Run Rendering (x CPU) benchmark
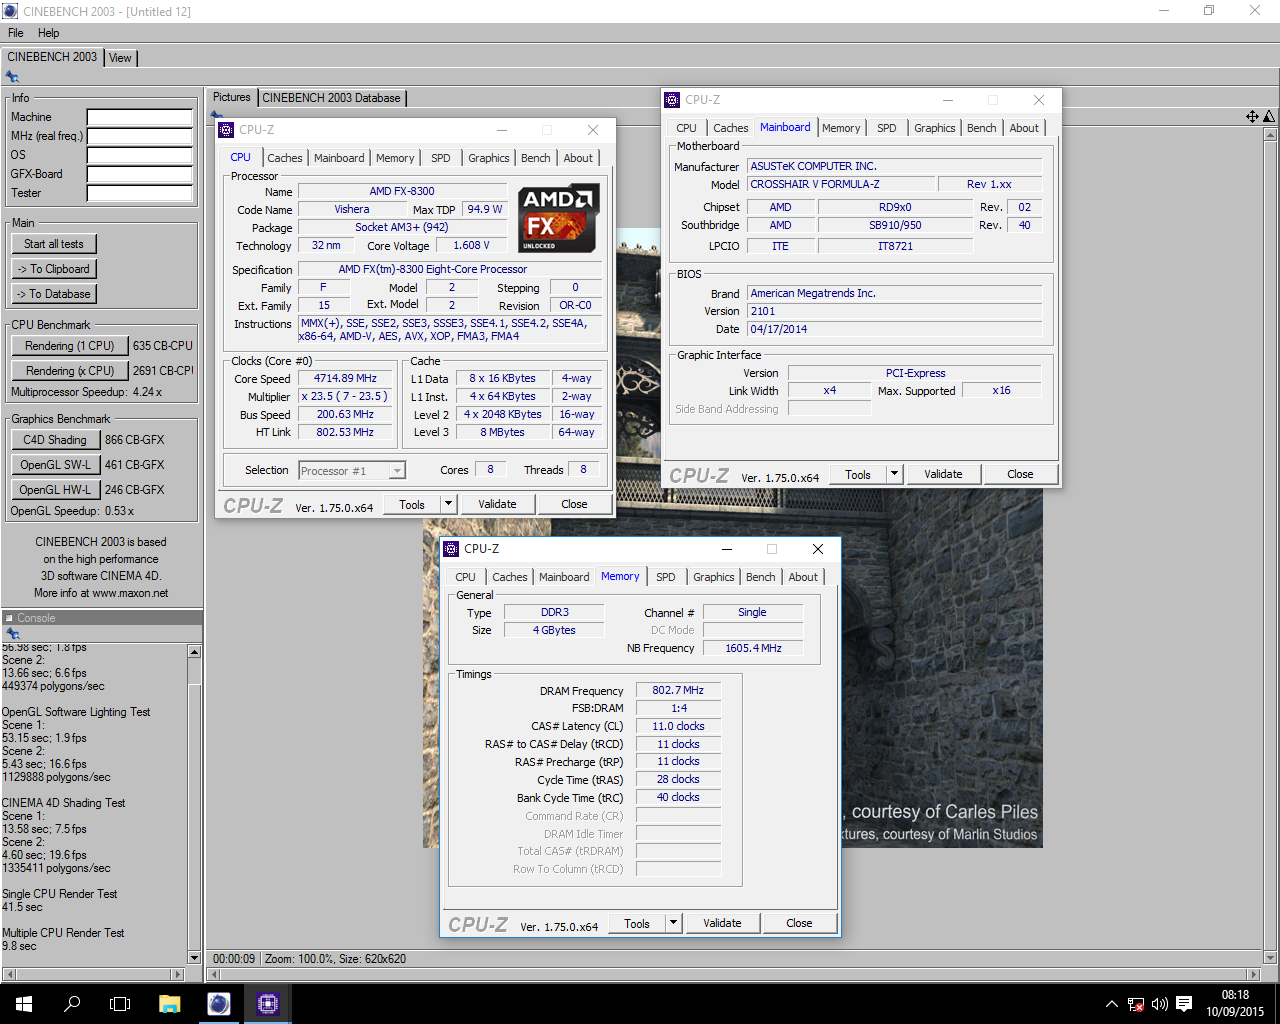This screenshot has width=1280, height=1024. [70, 371]
